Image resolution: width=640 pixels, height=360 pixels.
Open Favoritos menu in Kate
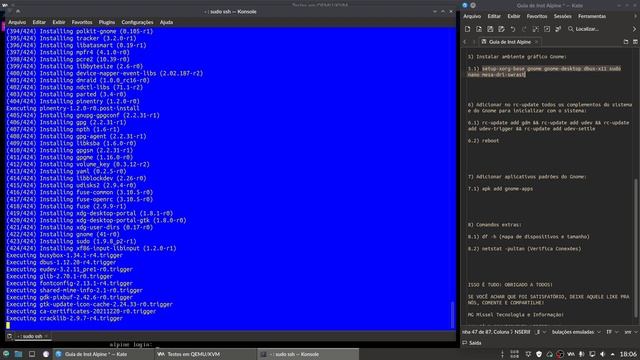[x=537, y=16]
